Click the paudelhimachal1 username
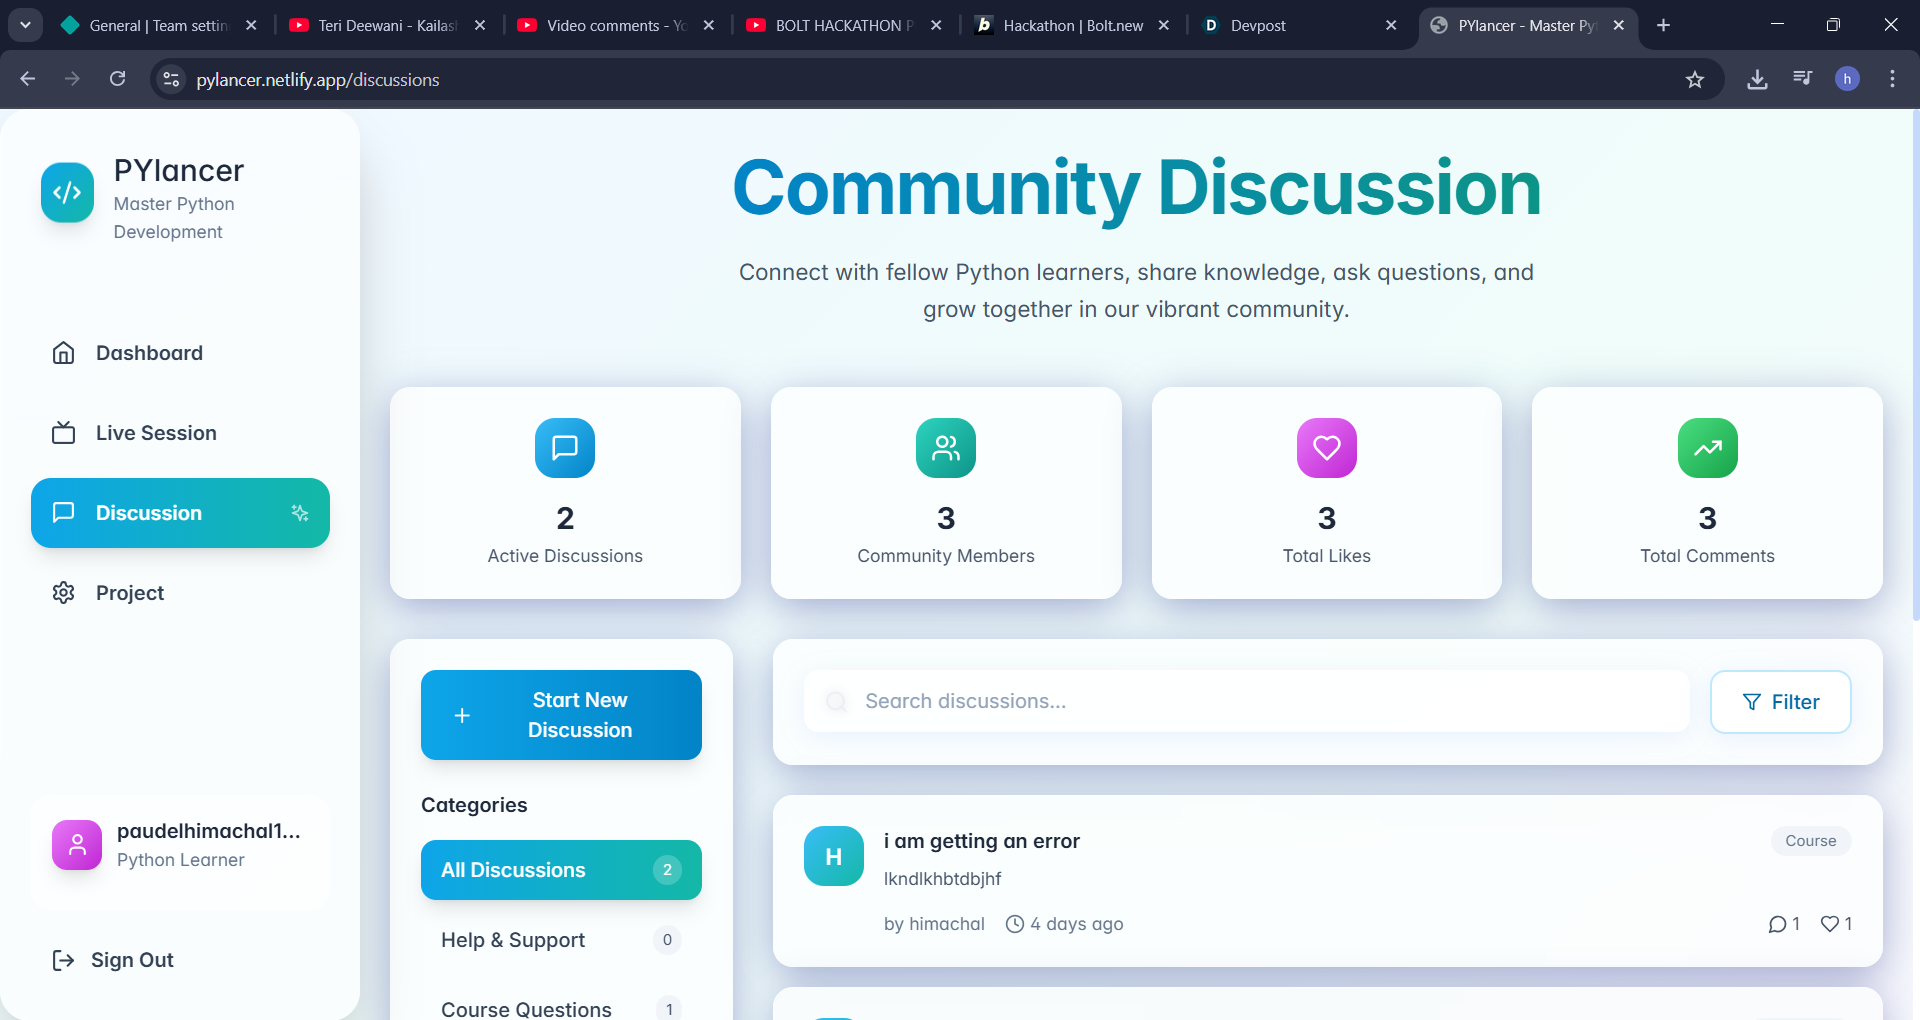 (x=209, y=831)
